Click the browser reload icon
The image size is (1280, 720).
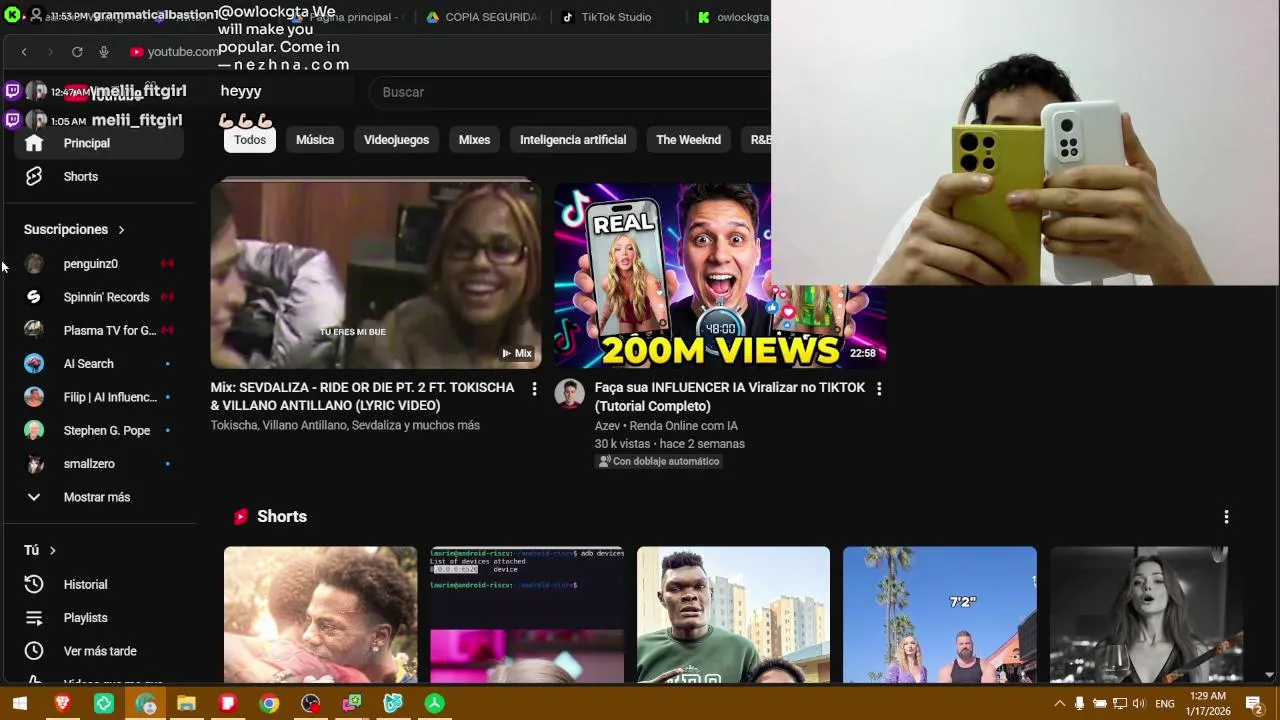[x=77, y=52]
